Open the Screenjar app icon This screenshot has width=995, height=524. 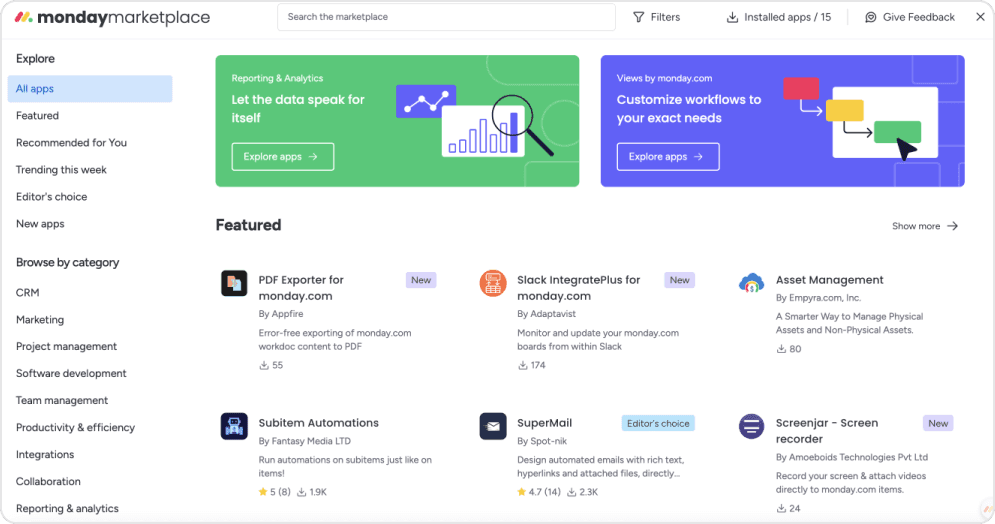[x=751, y=426]
